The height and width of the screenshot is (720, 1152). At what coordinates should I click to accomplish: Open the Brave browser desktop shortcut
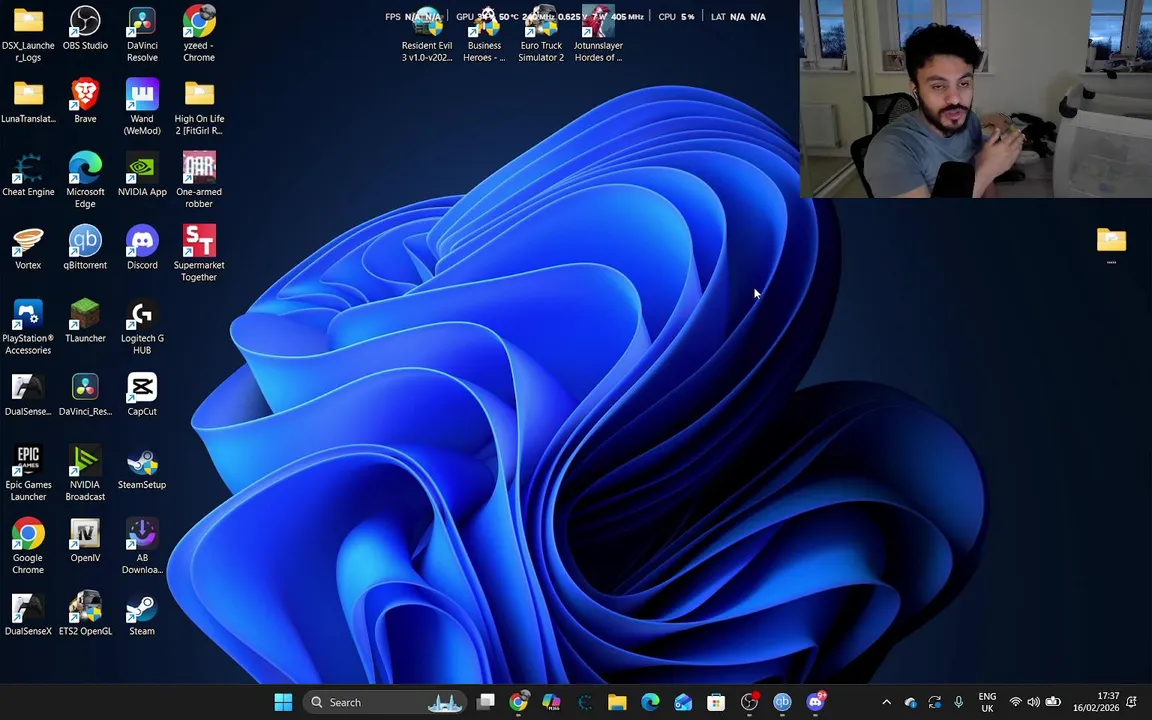(85, 101)
